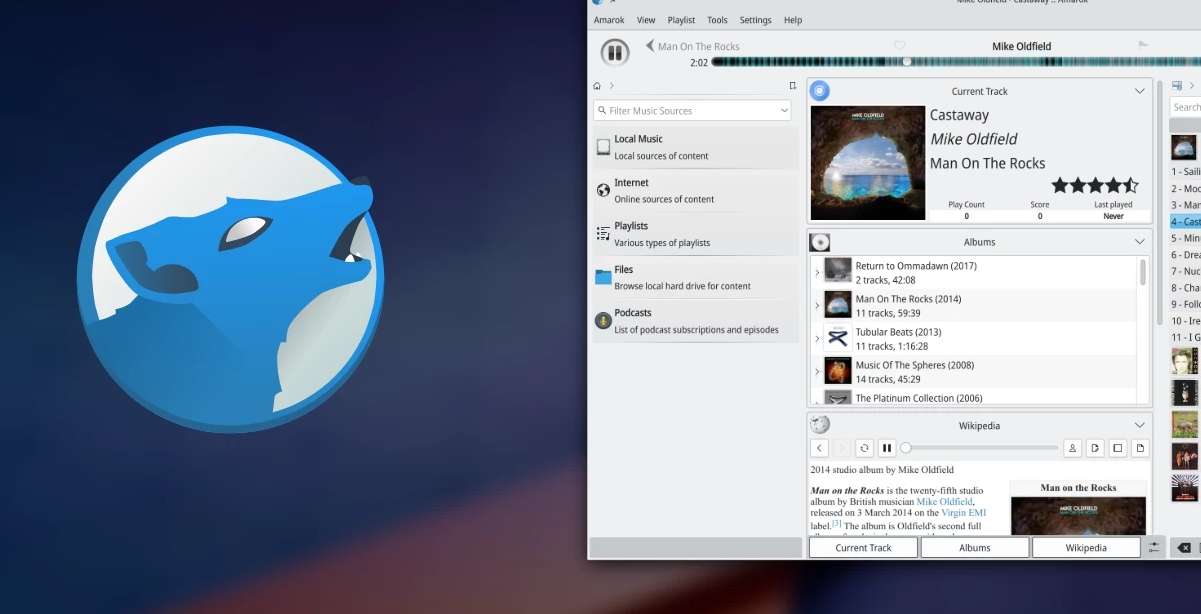Collapse the Current Track applet
Image resolution: width=1201 pixels, height=614 pixels.
(x=1139, y=91)
